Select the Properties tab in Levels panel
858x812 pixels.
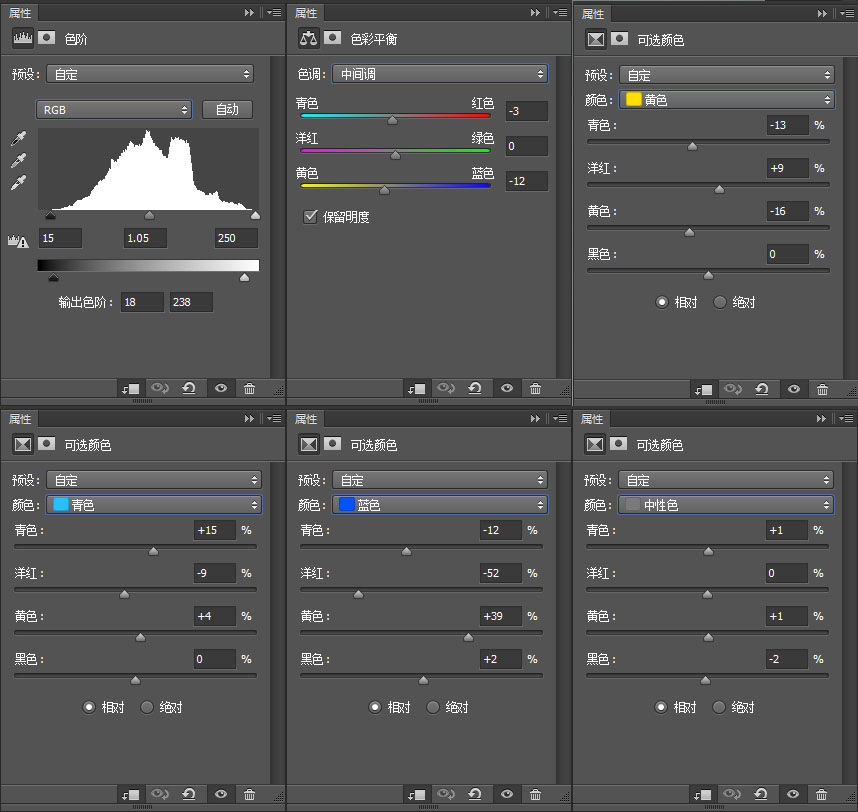pos(20,13)
